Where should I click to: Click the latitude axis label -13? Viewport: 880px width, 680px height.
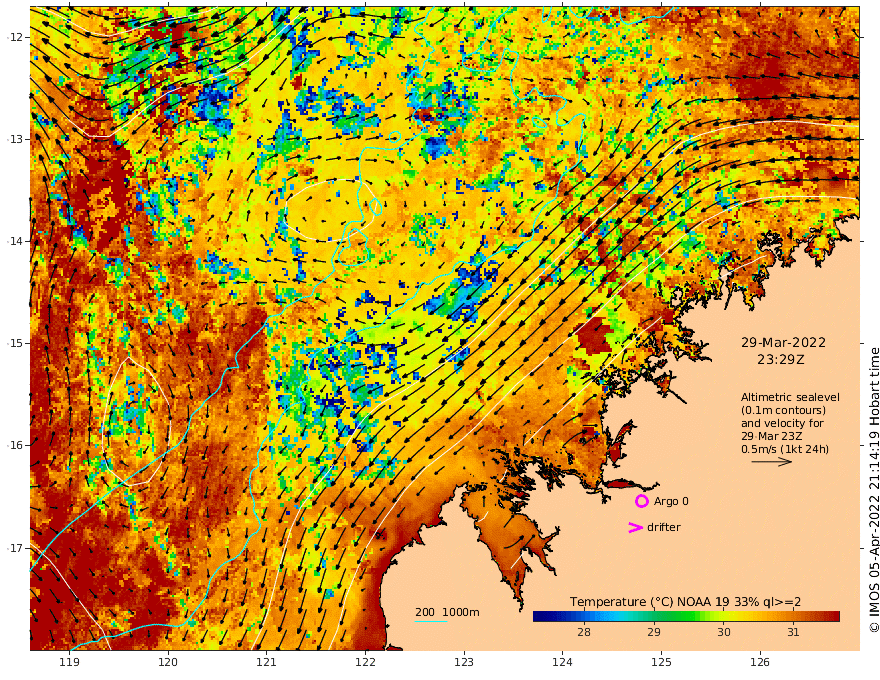point(15,139)
